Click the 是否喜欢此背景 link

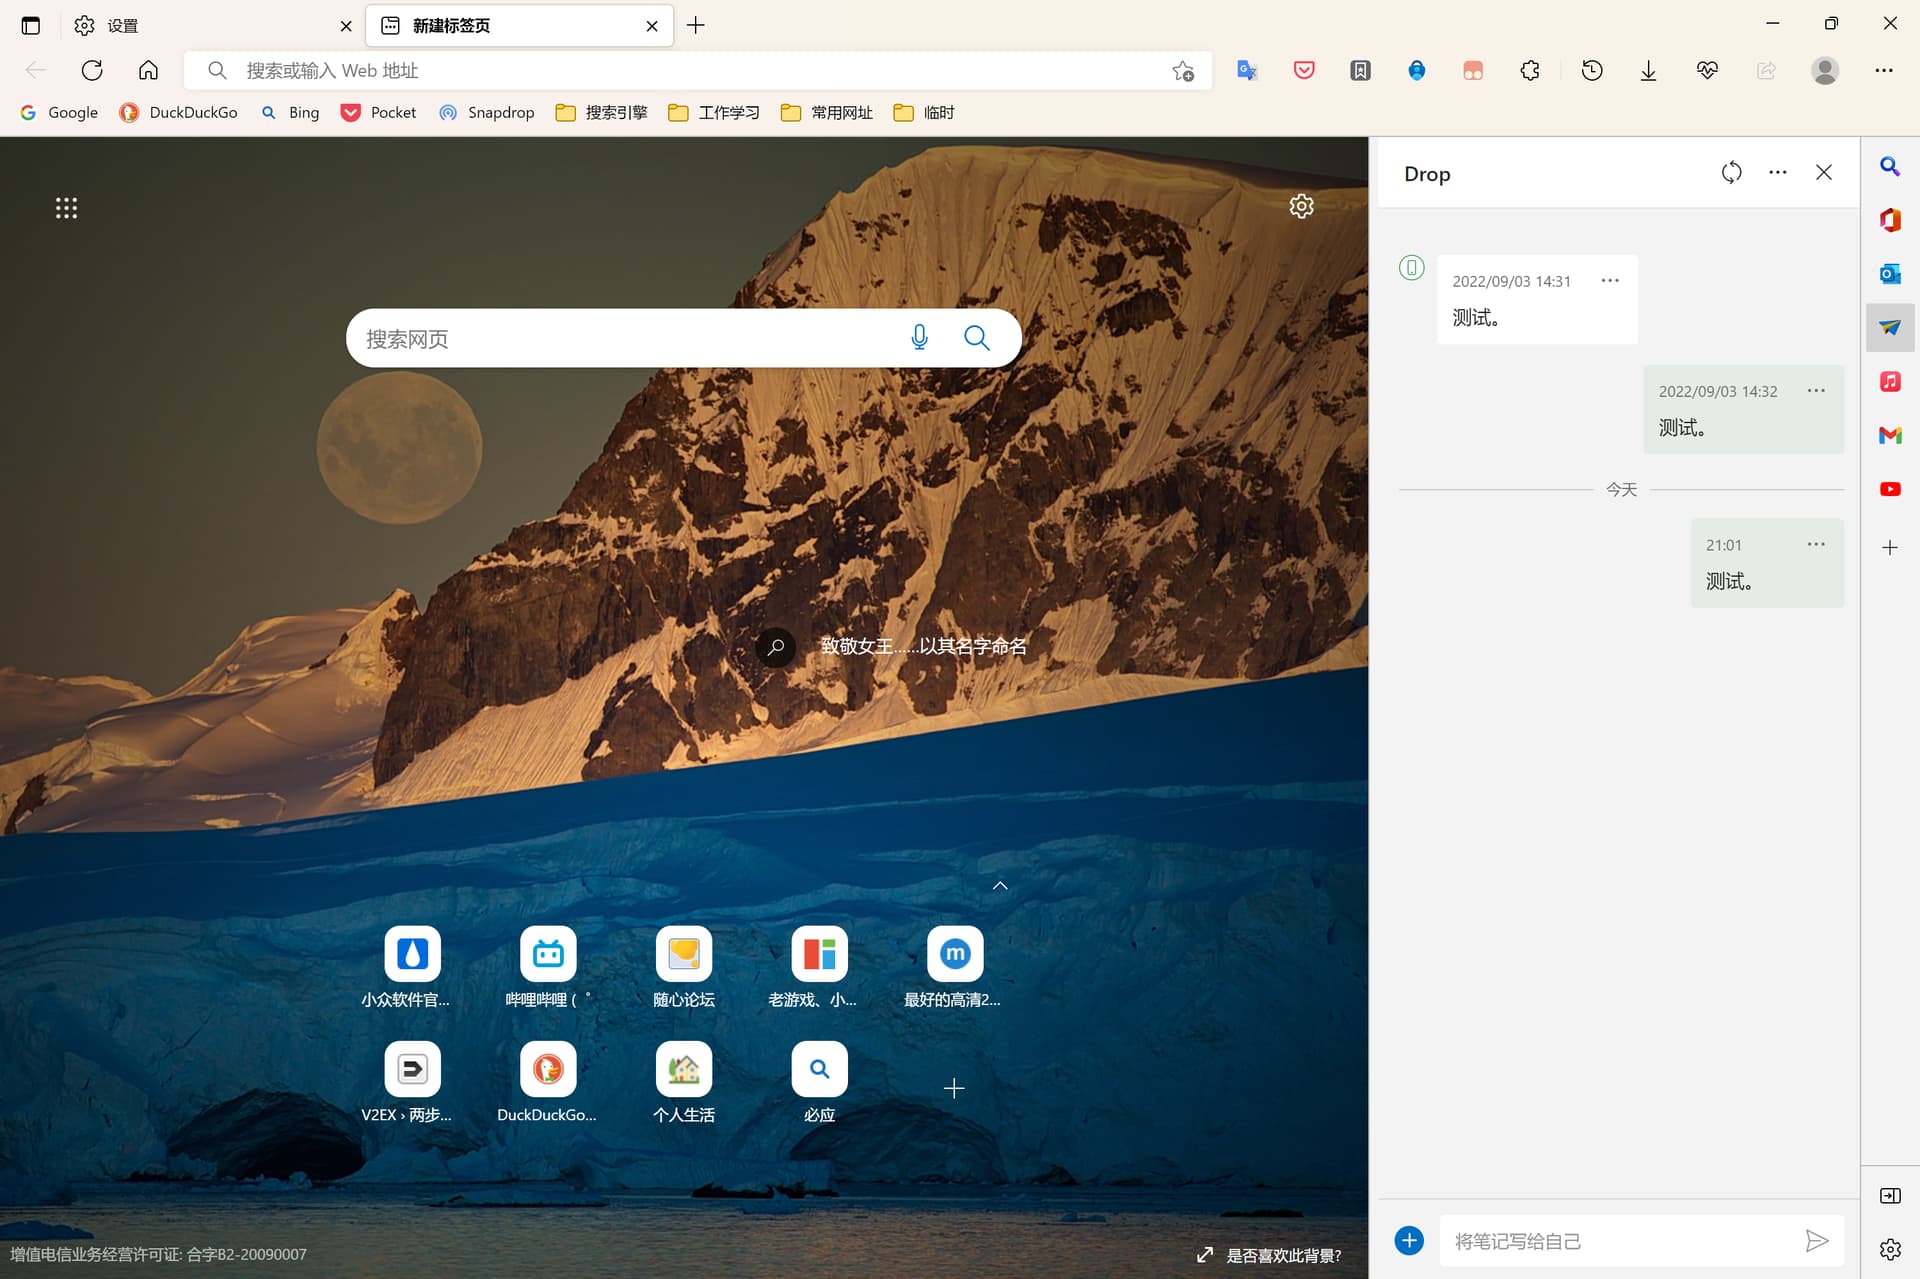(x=1283, y=1255)
